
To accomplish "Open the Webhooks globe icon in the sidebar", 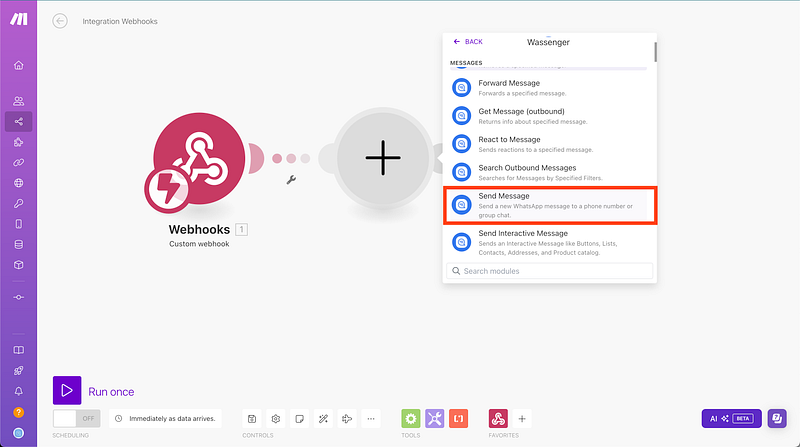I will tap(18, 183).
